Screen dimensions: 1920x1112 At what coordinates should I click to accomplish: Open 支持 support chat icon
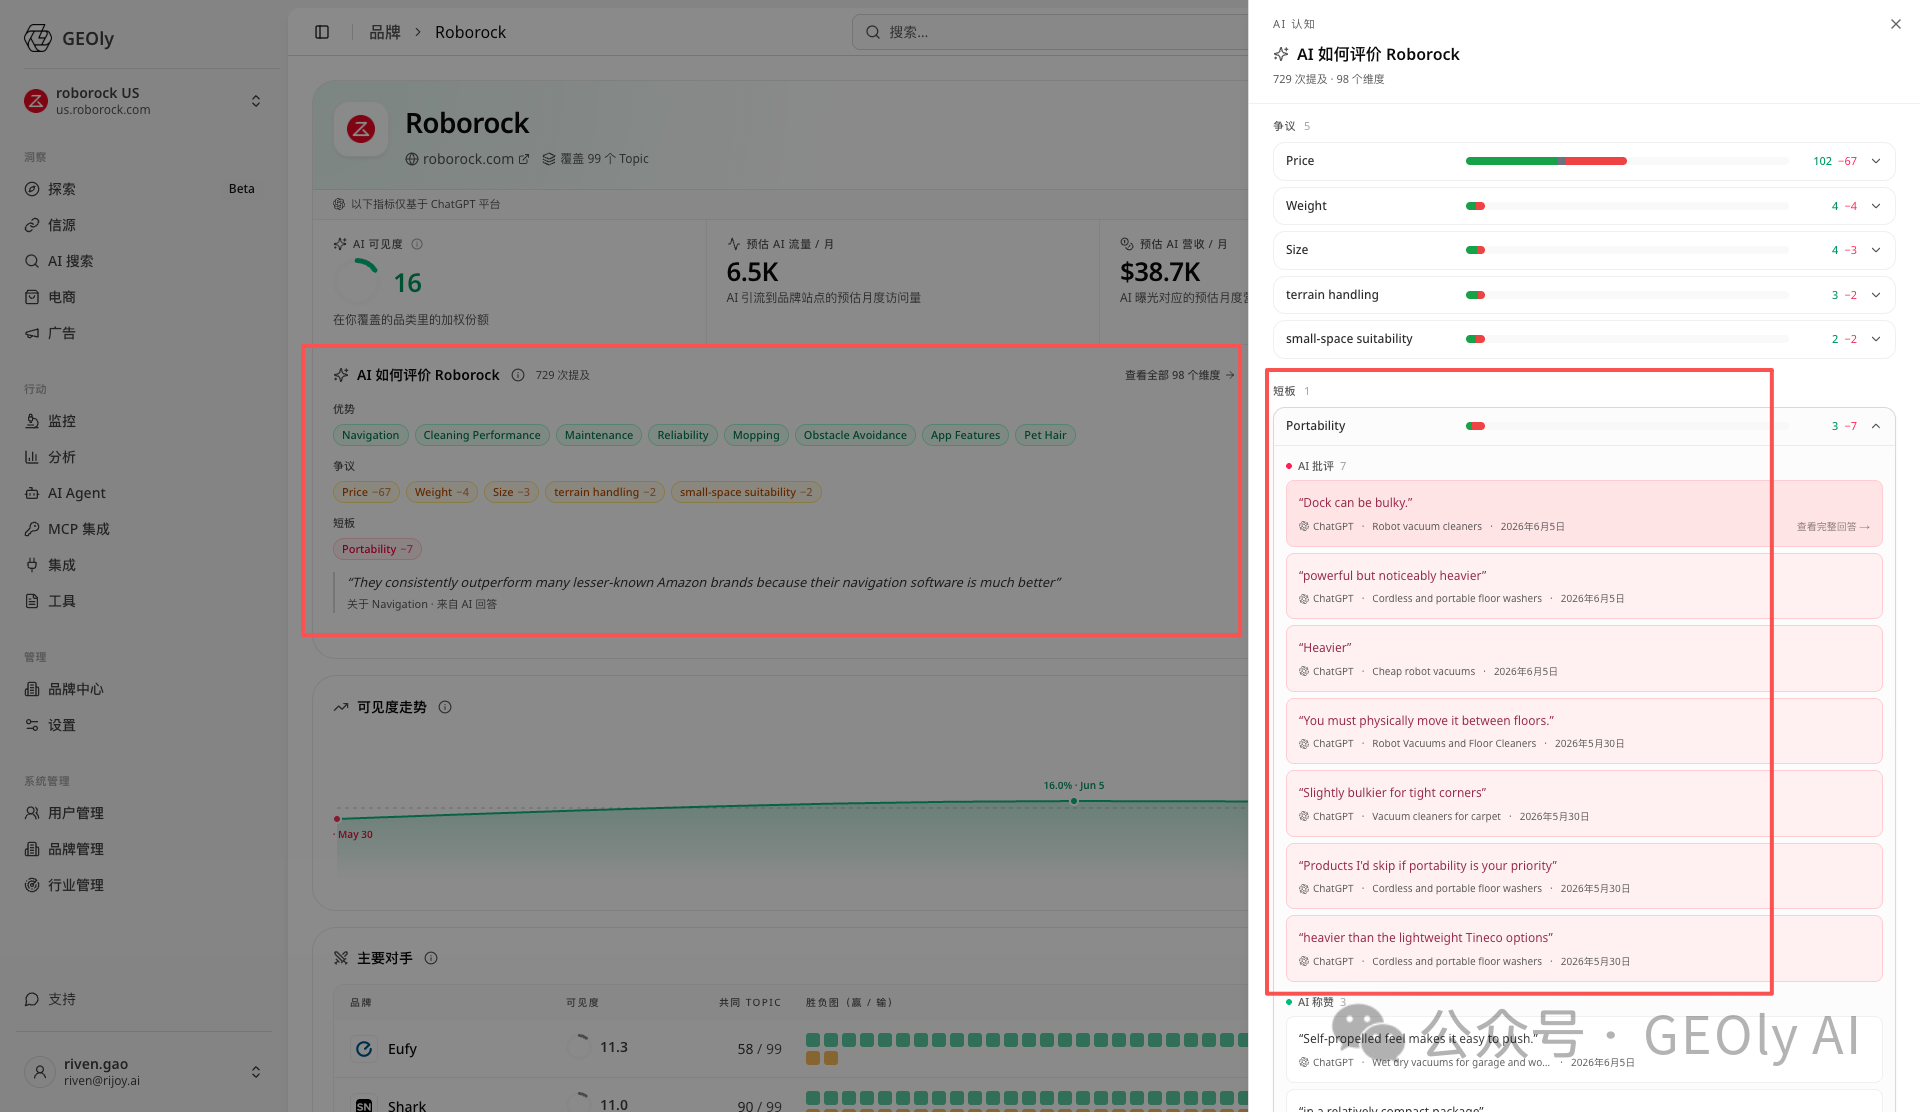pos(32,999)
